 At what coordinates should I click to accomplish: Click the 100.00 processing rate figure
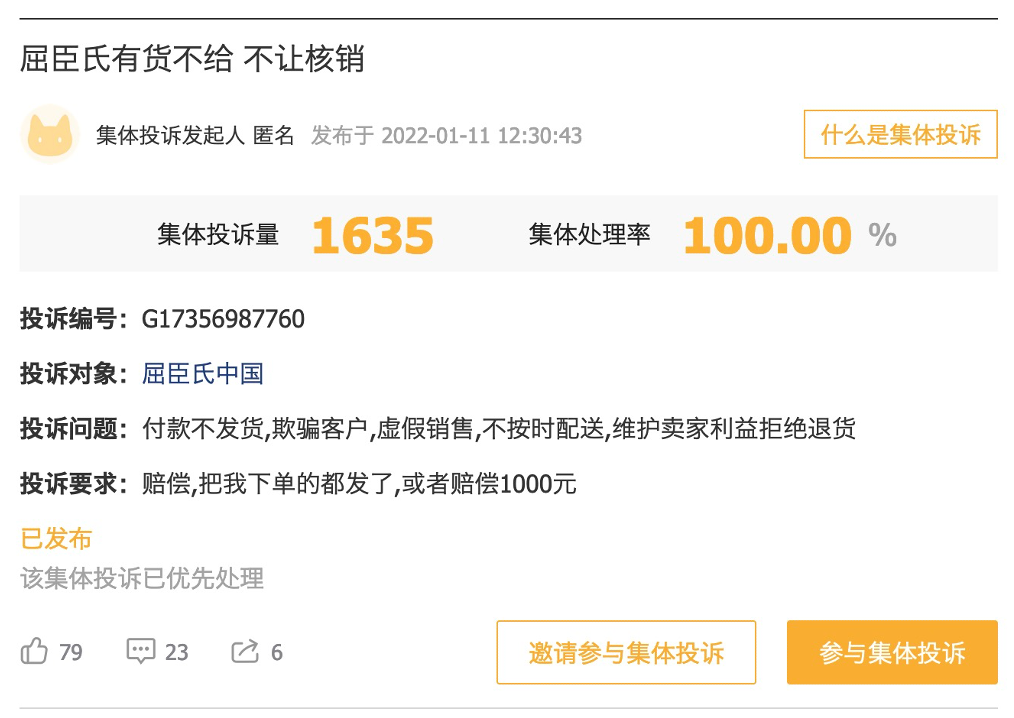(767, 235)
